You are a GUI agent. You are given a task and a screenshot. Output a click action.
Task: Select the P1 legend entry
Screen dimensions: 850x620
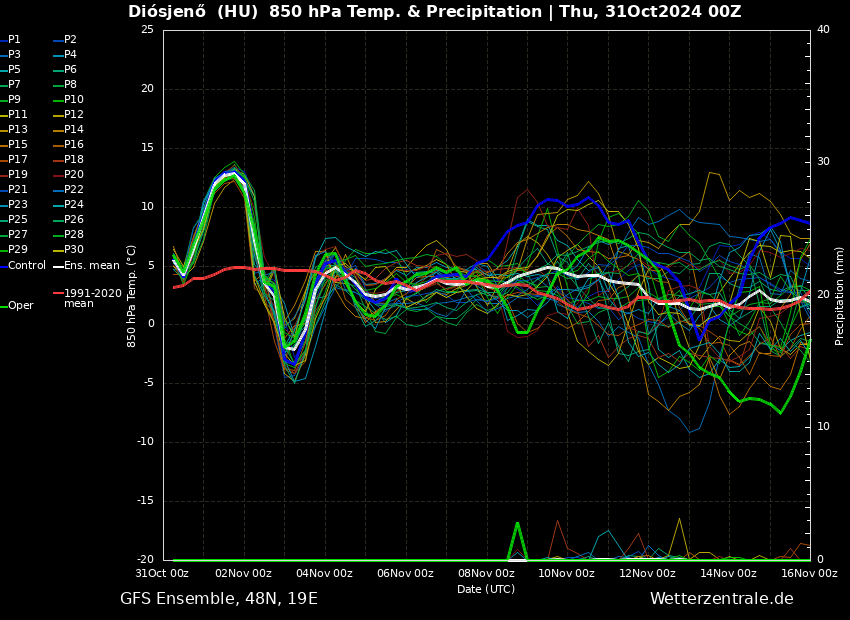point(14,40)
